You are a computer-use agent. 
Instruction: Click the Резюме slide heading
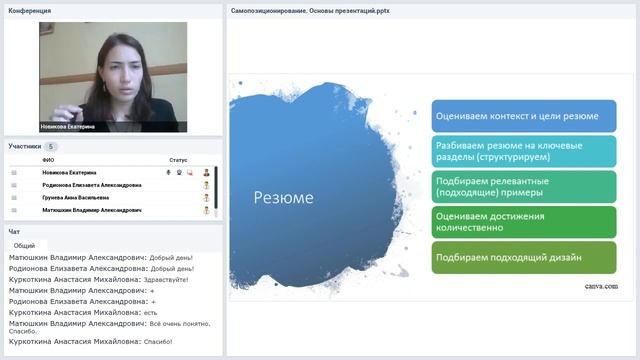[284, 198]
